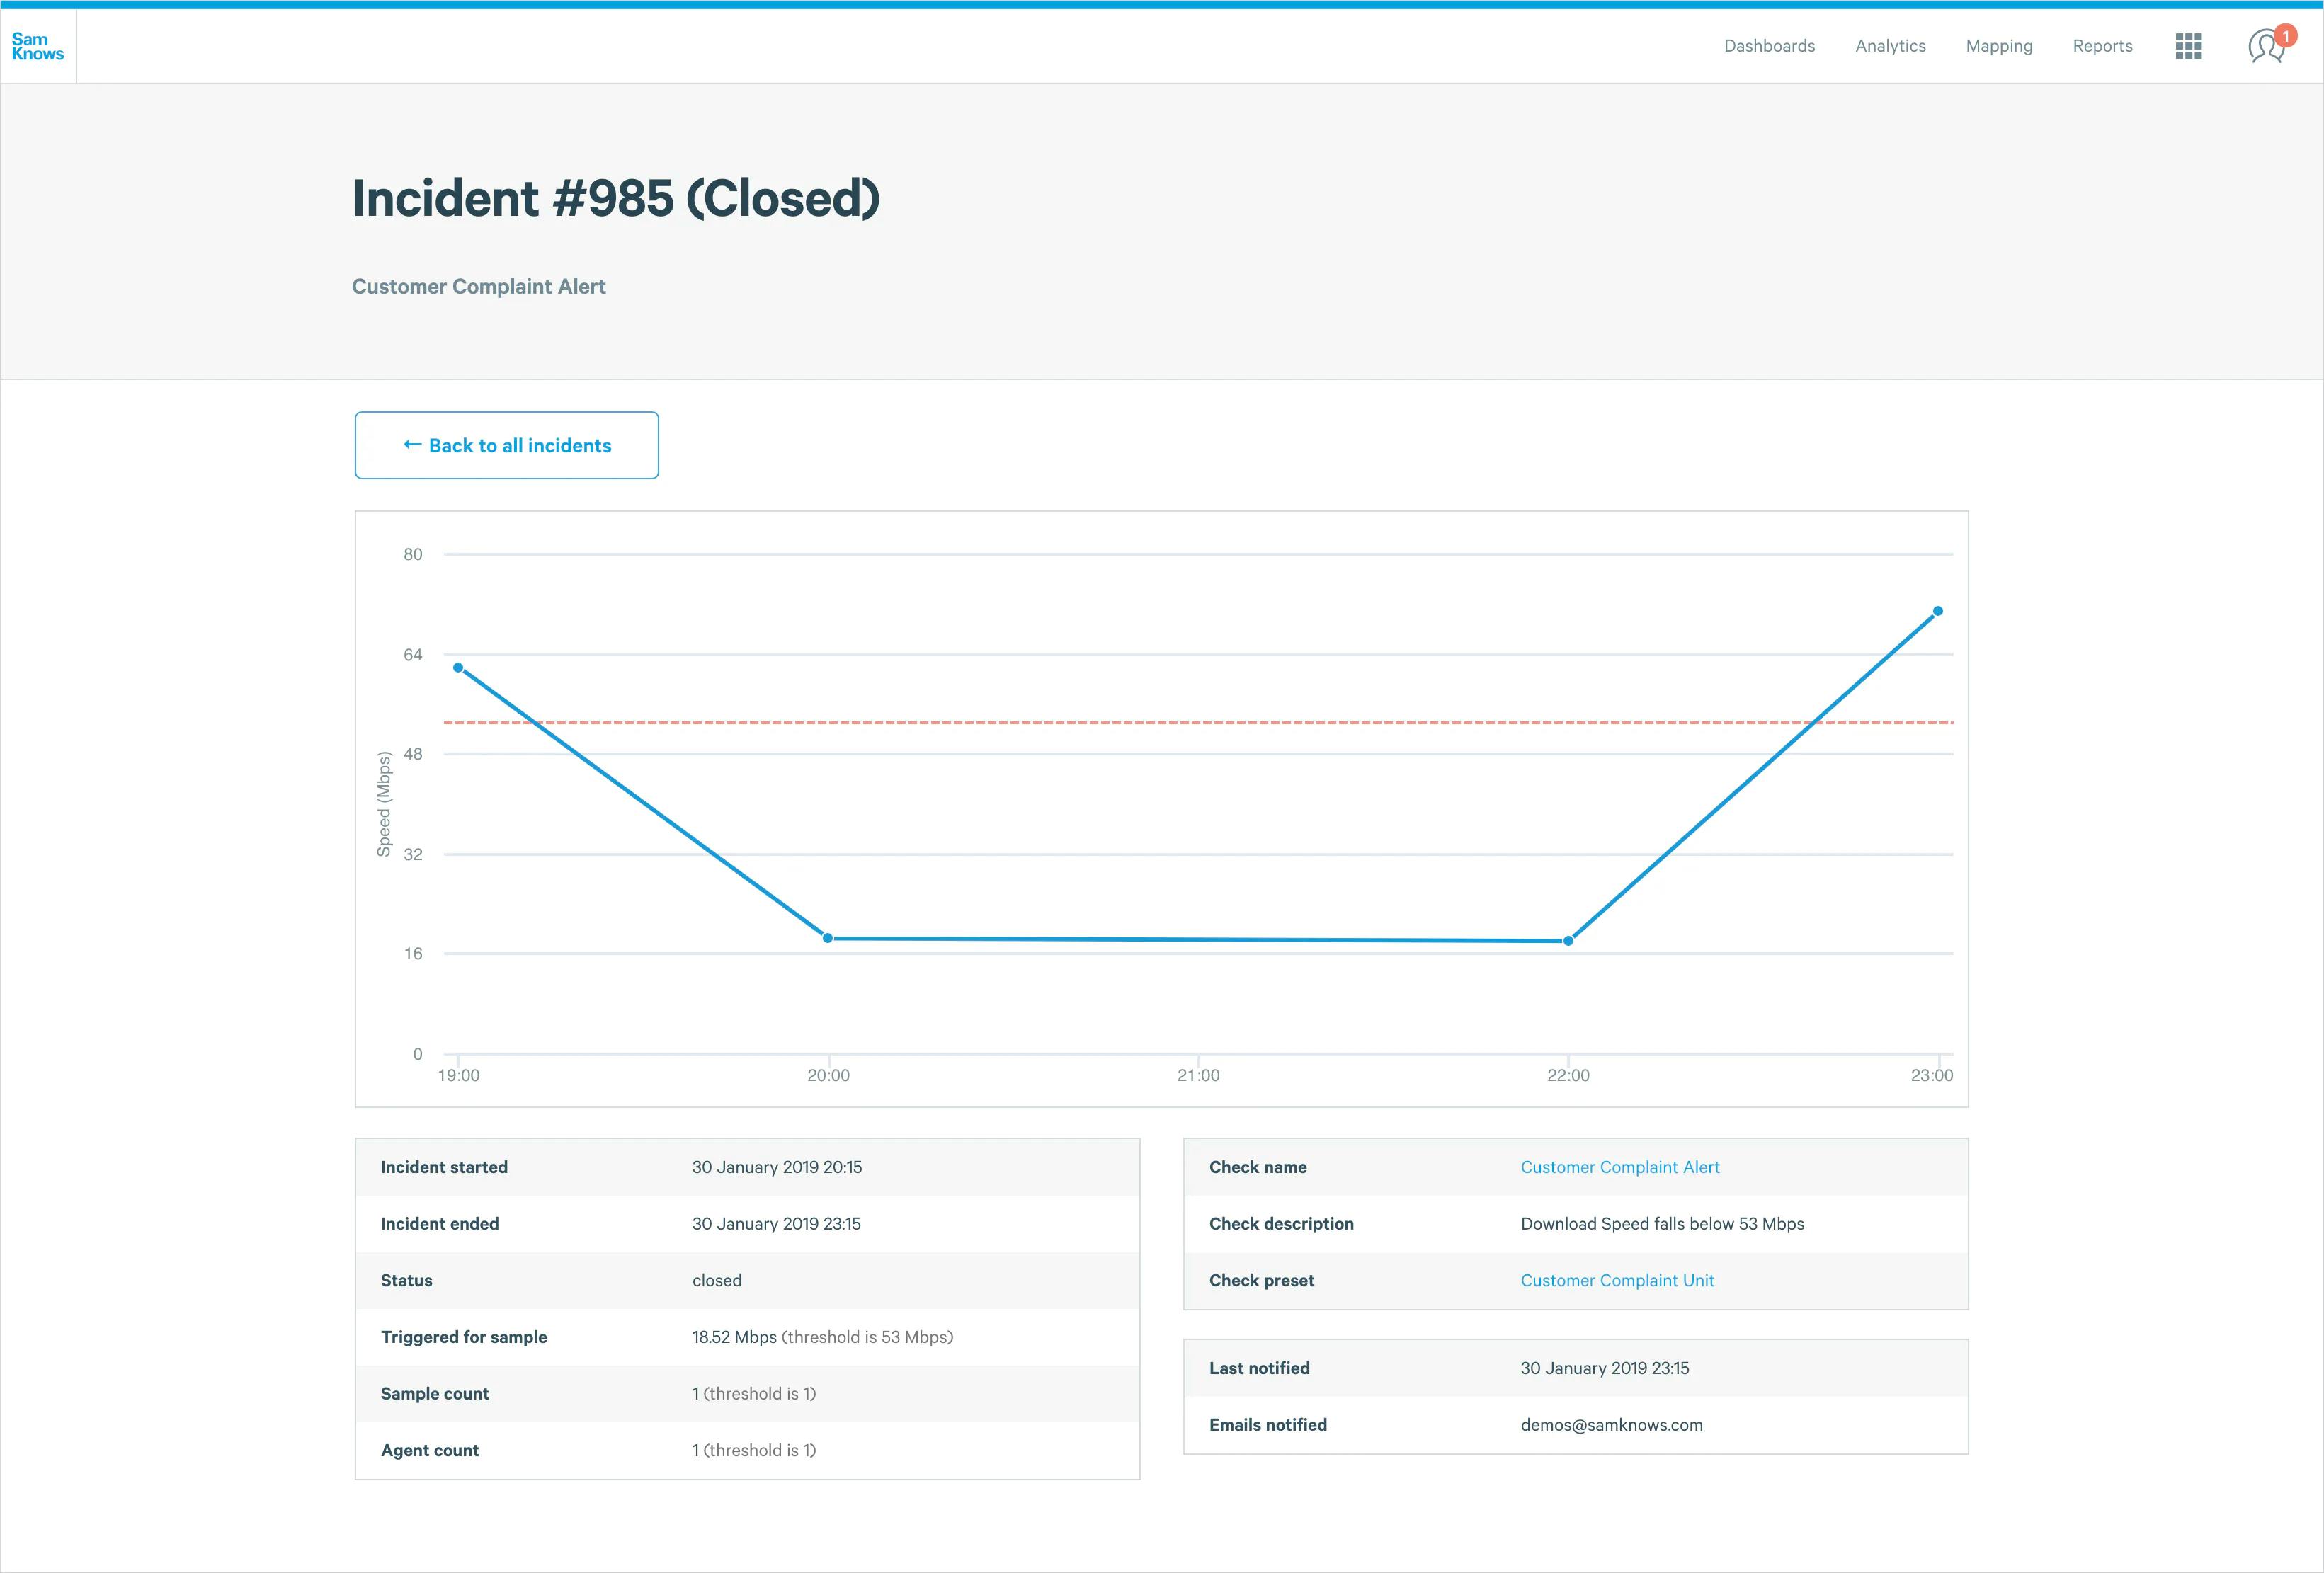Click the 32 y-axis label
This screenshot has width=2324, height=1573.
click(x=413, y=854)
